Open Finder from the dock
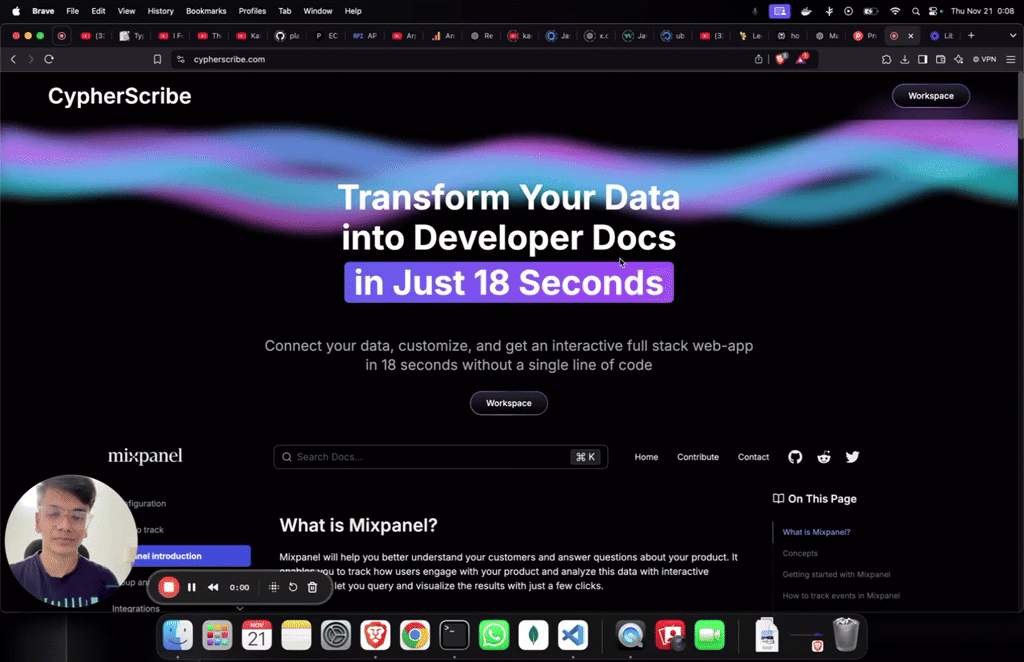This screenshot has width=1024, height=662. [x=177, y=635]
